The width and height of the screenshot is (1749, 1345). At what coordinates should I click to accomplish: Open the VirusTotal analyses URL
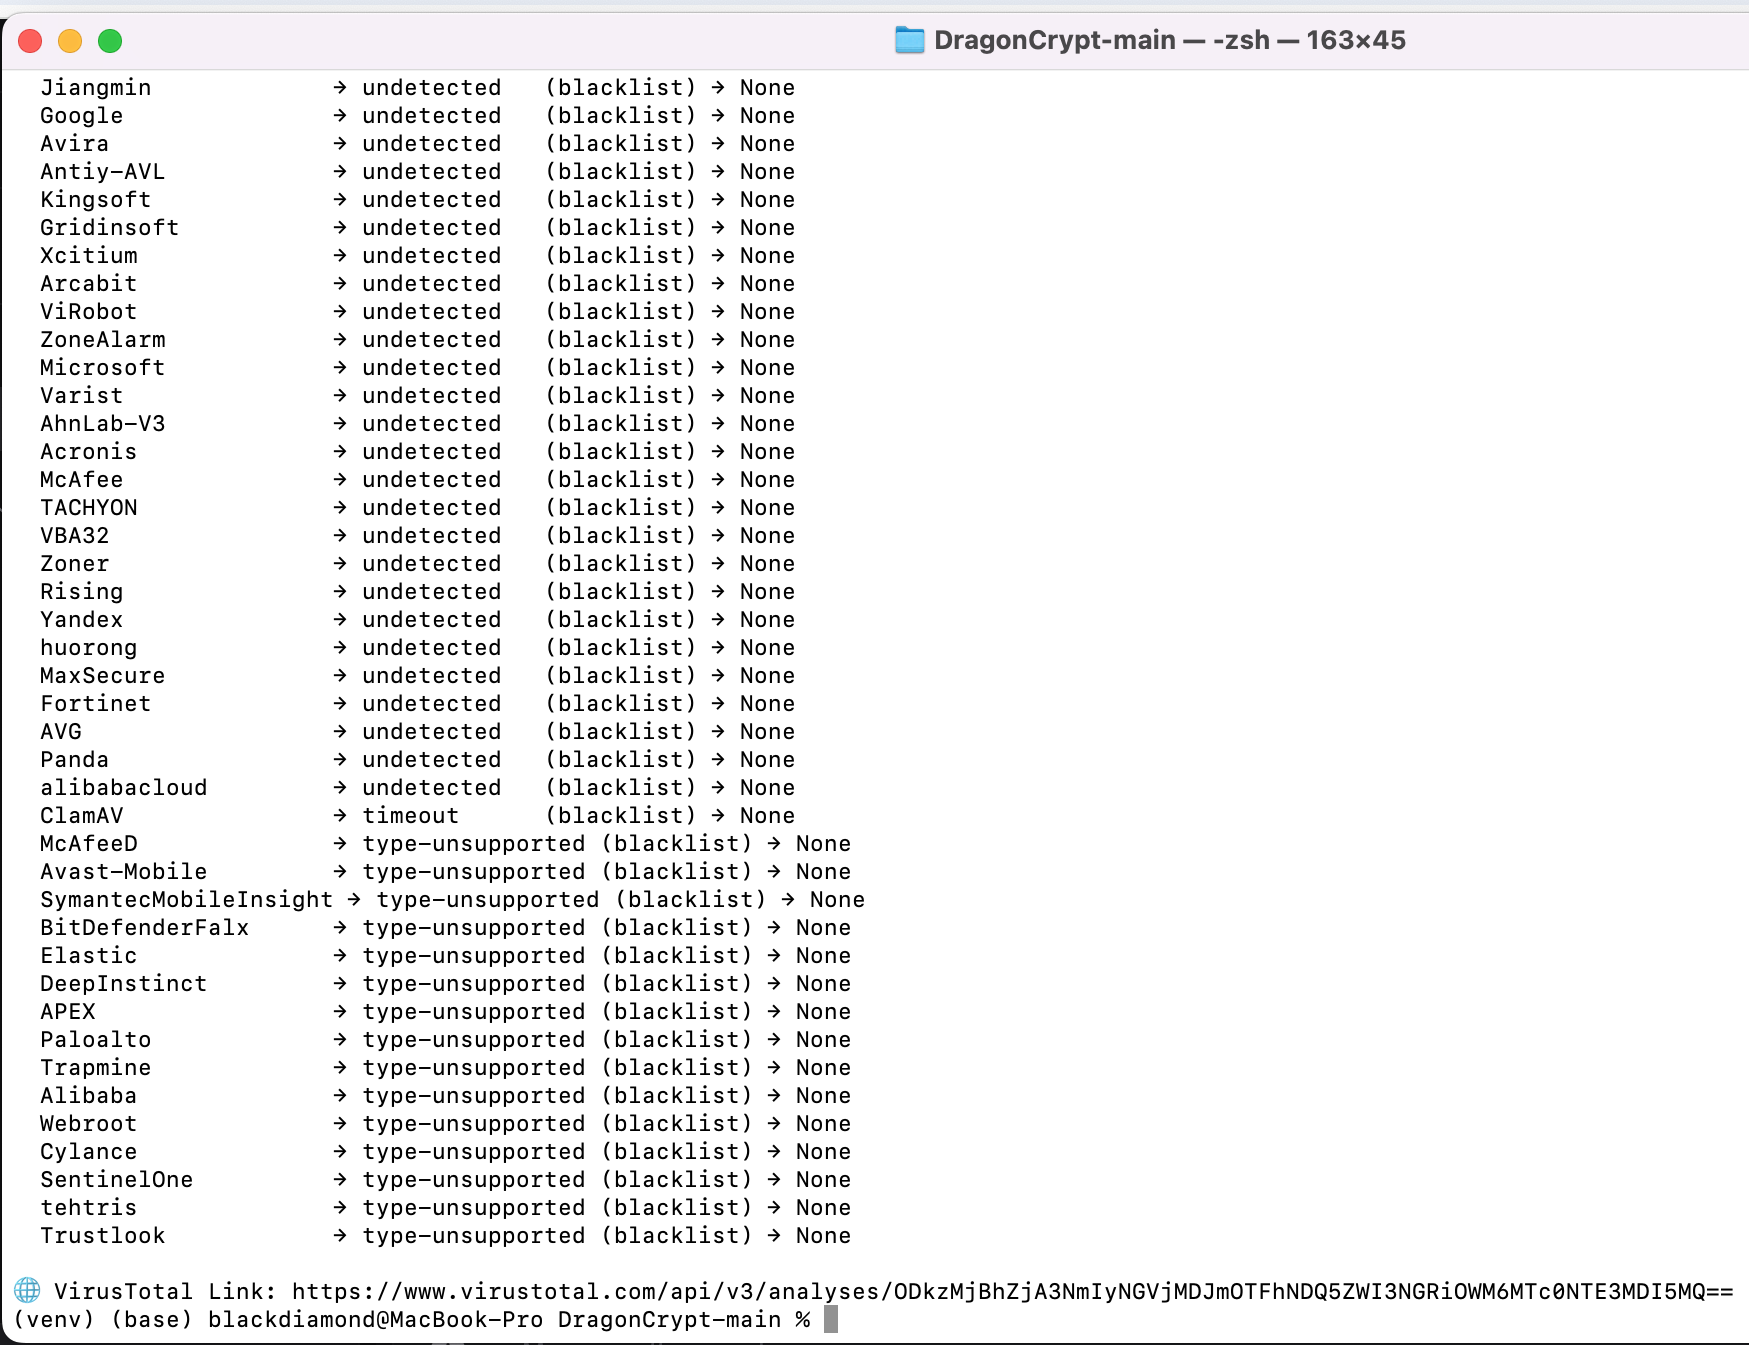(1013, 1291)
